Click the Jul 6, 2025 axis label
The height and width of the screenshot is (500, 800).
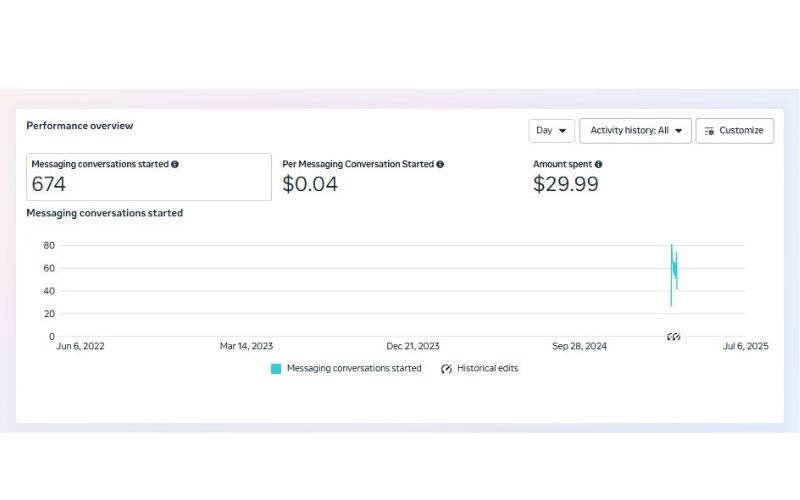point(745,346)
